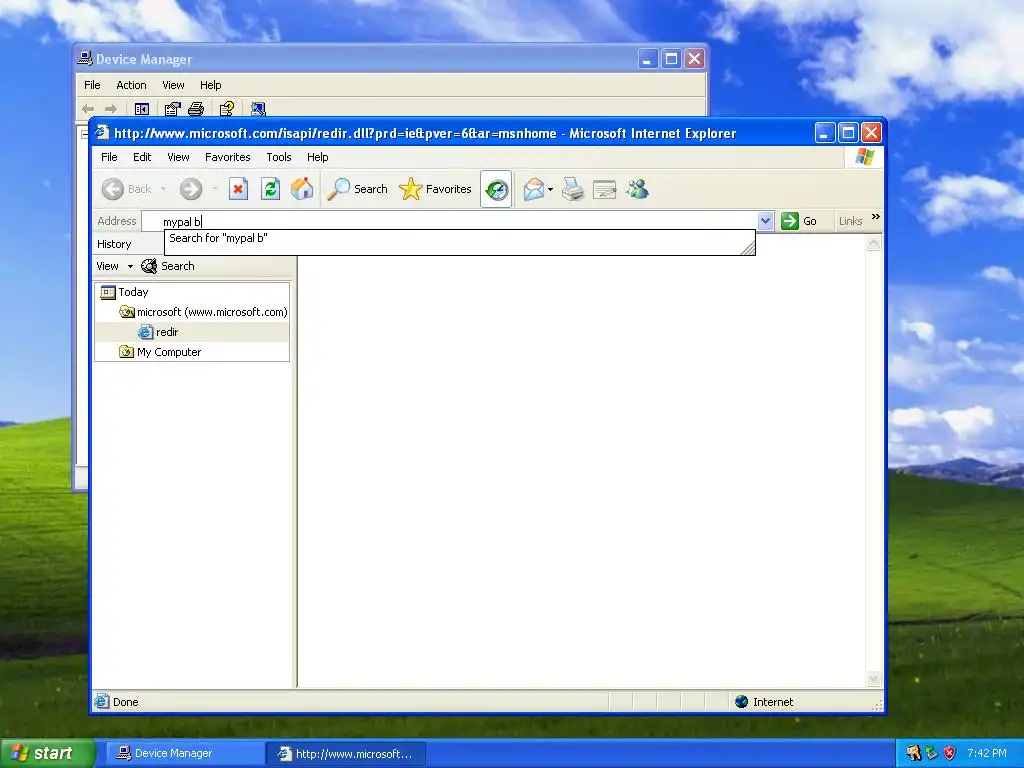Open the File menu in Device Manager
The image size is (1024, 768).
point(92,85)
